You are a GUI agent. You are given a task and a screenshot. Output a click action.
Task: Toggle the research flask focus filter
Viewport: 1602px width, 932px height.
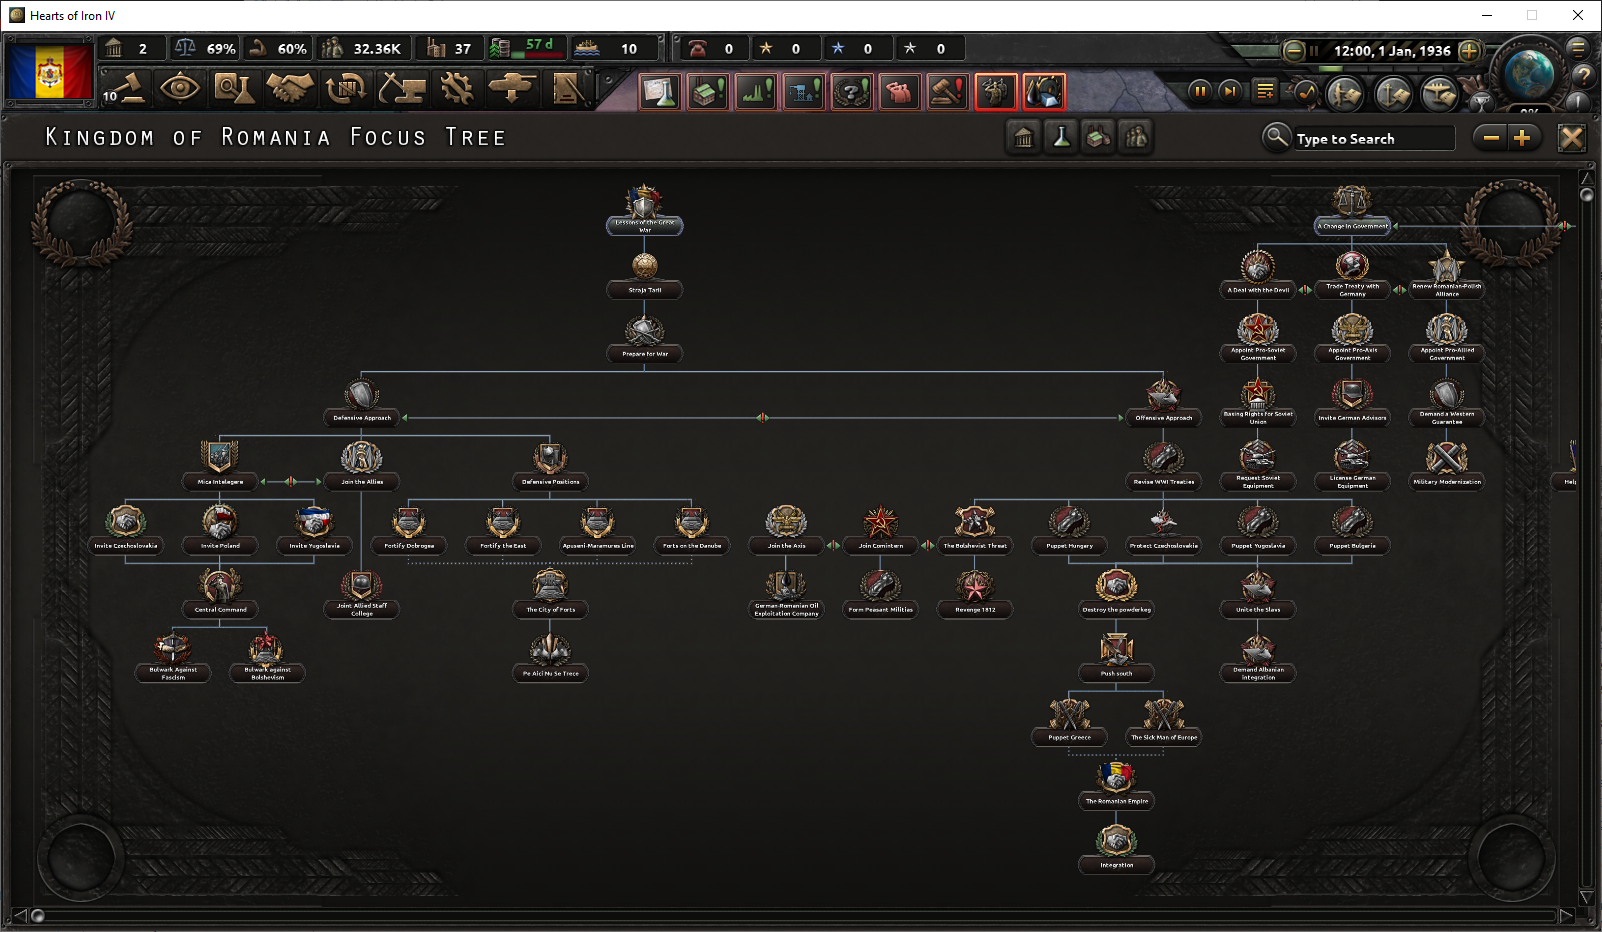click(x=1061, y=138)
